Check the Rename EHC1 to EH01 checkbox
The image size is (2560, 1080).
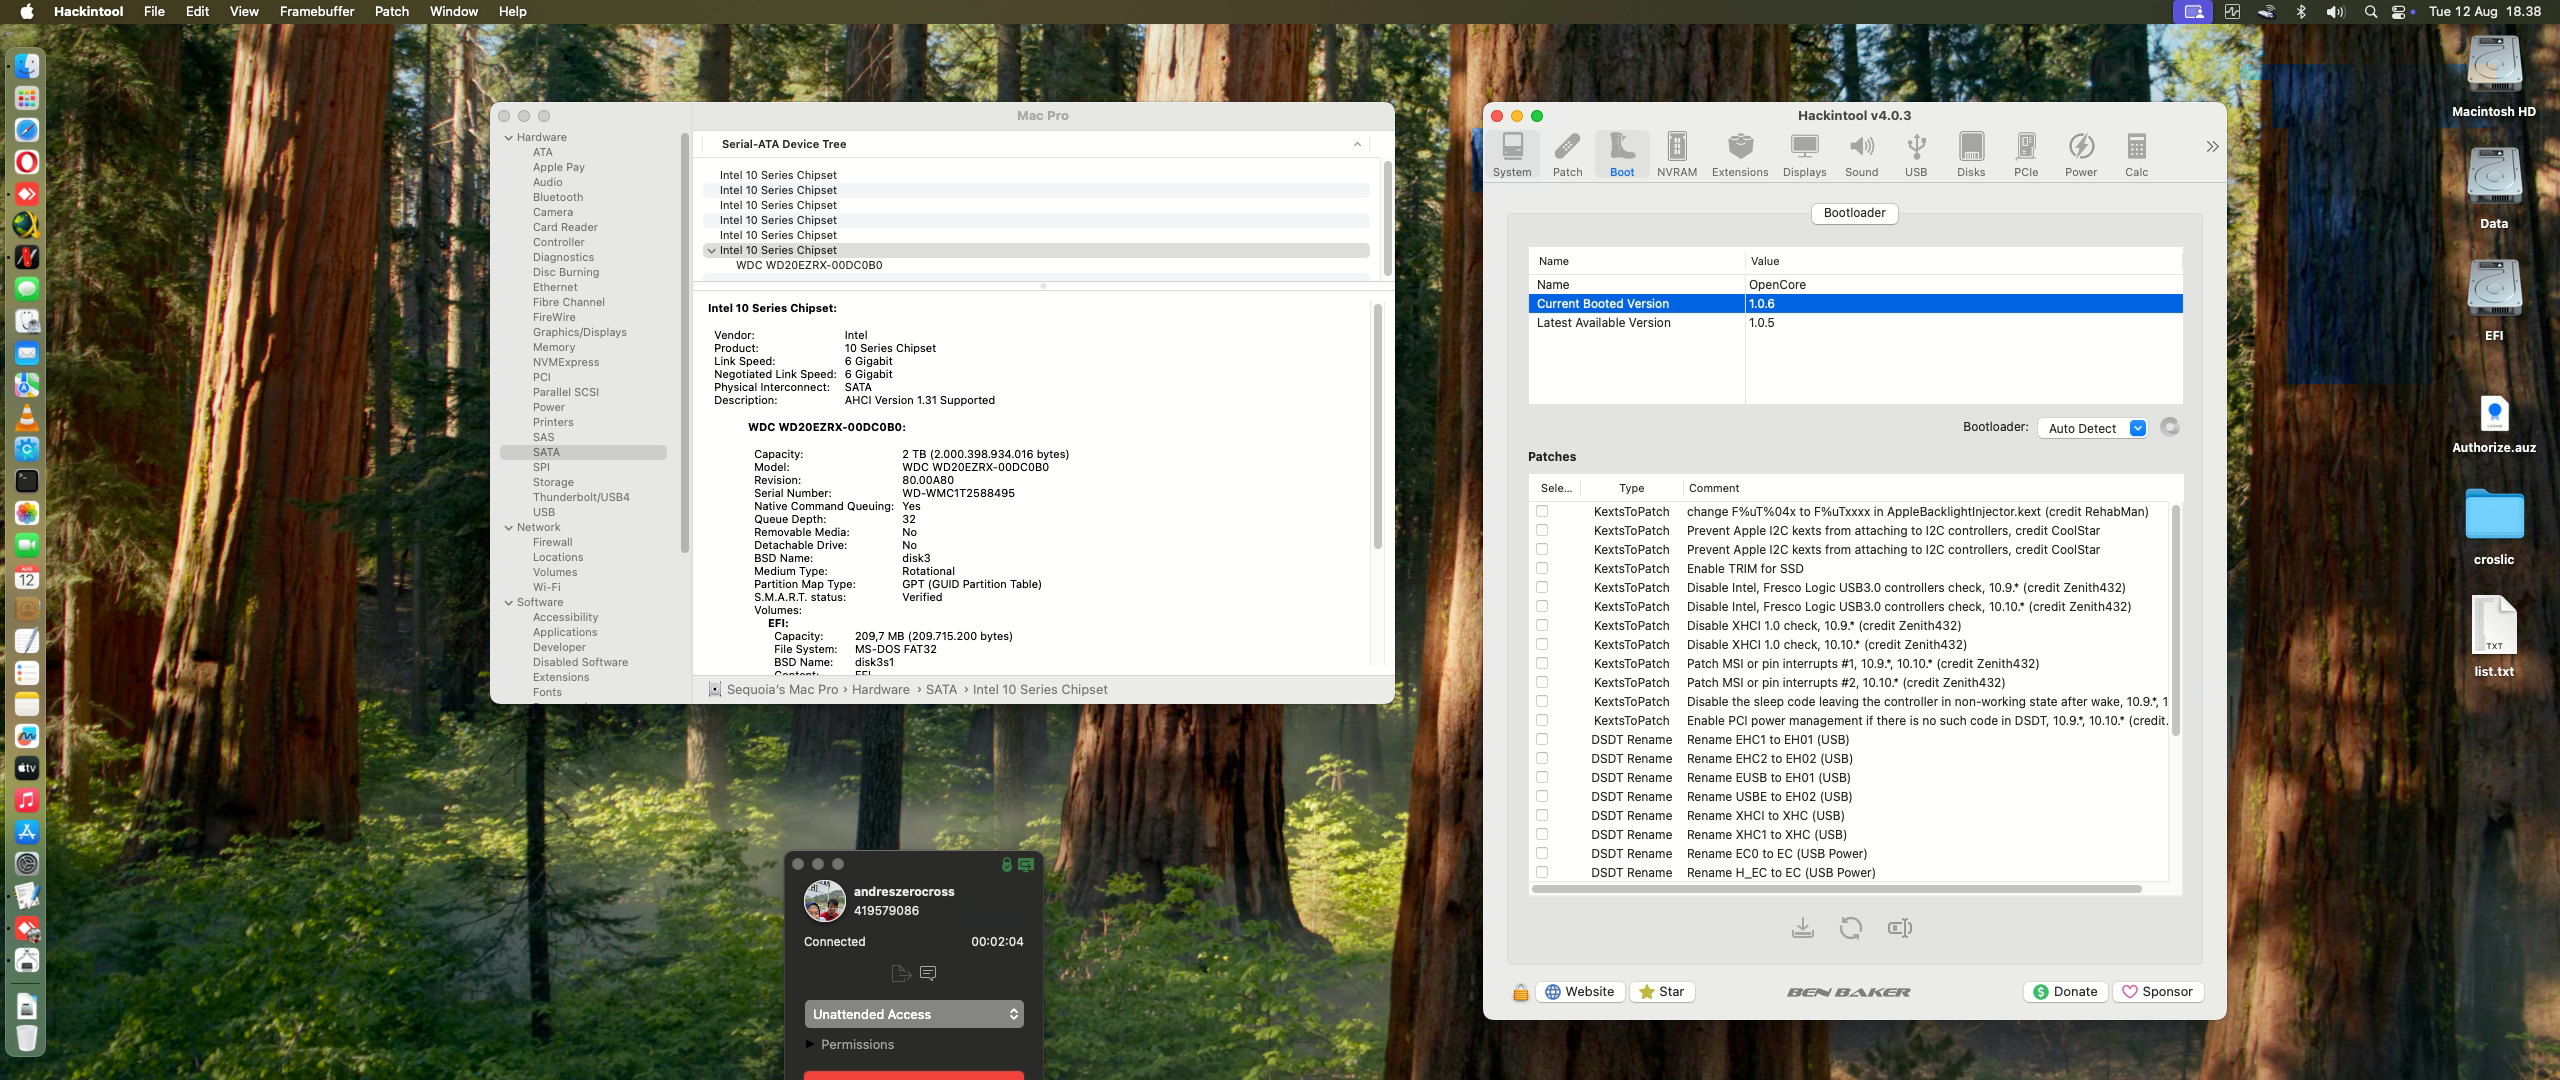[x=1542, y=739]
